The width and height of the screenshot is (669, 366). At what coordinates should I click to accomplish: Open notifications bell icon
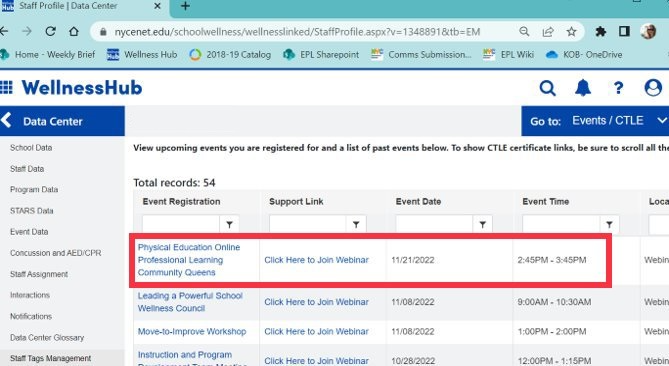[583, 88]
